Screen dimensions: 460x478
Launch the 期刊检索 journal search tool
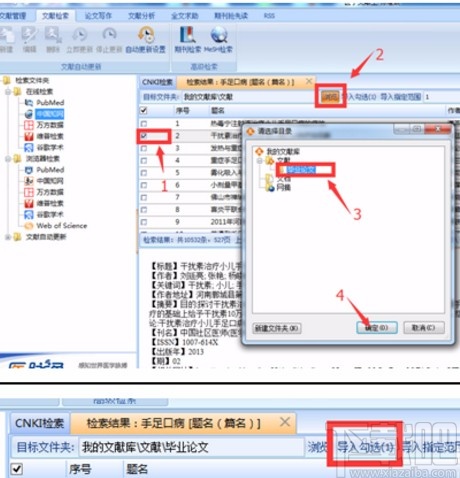pos(188,40)
